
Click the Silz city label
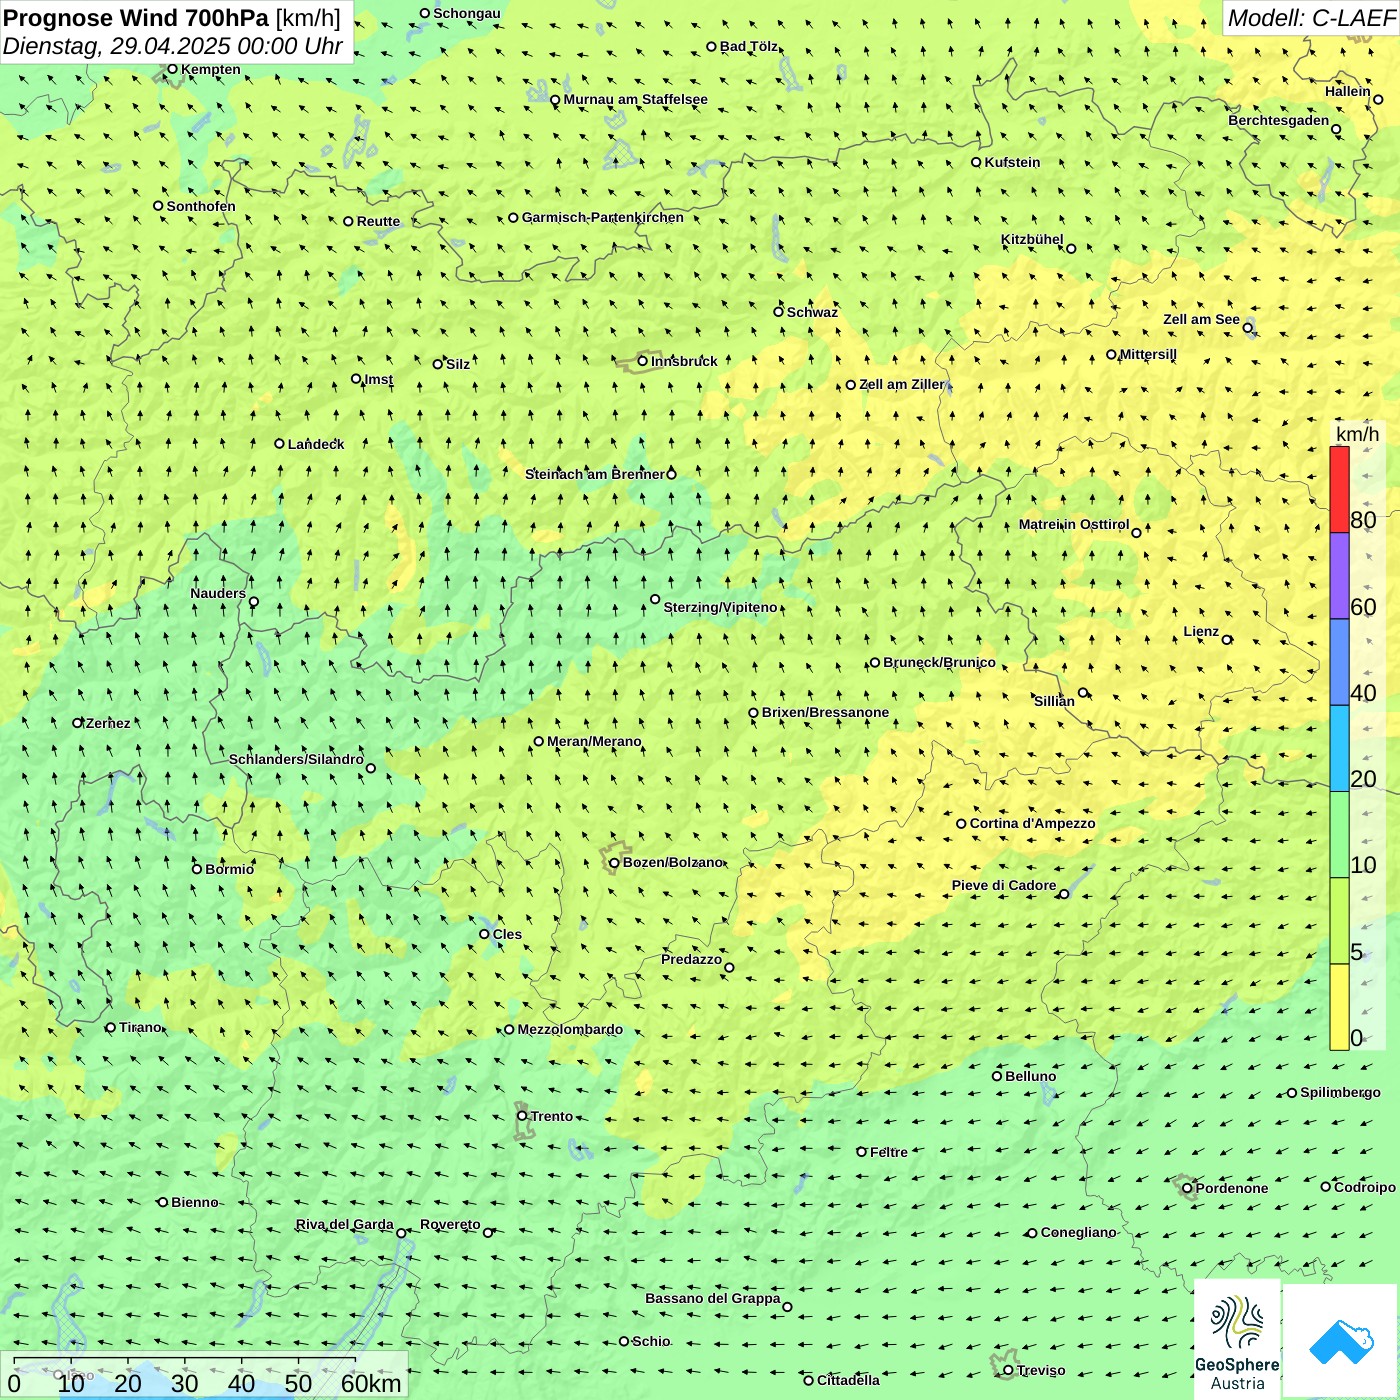(458, 364)
